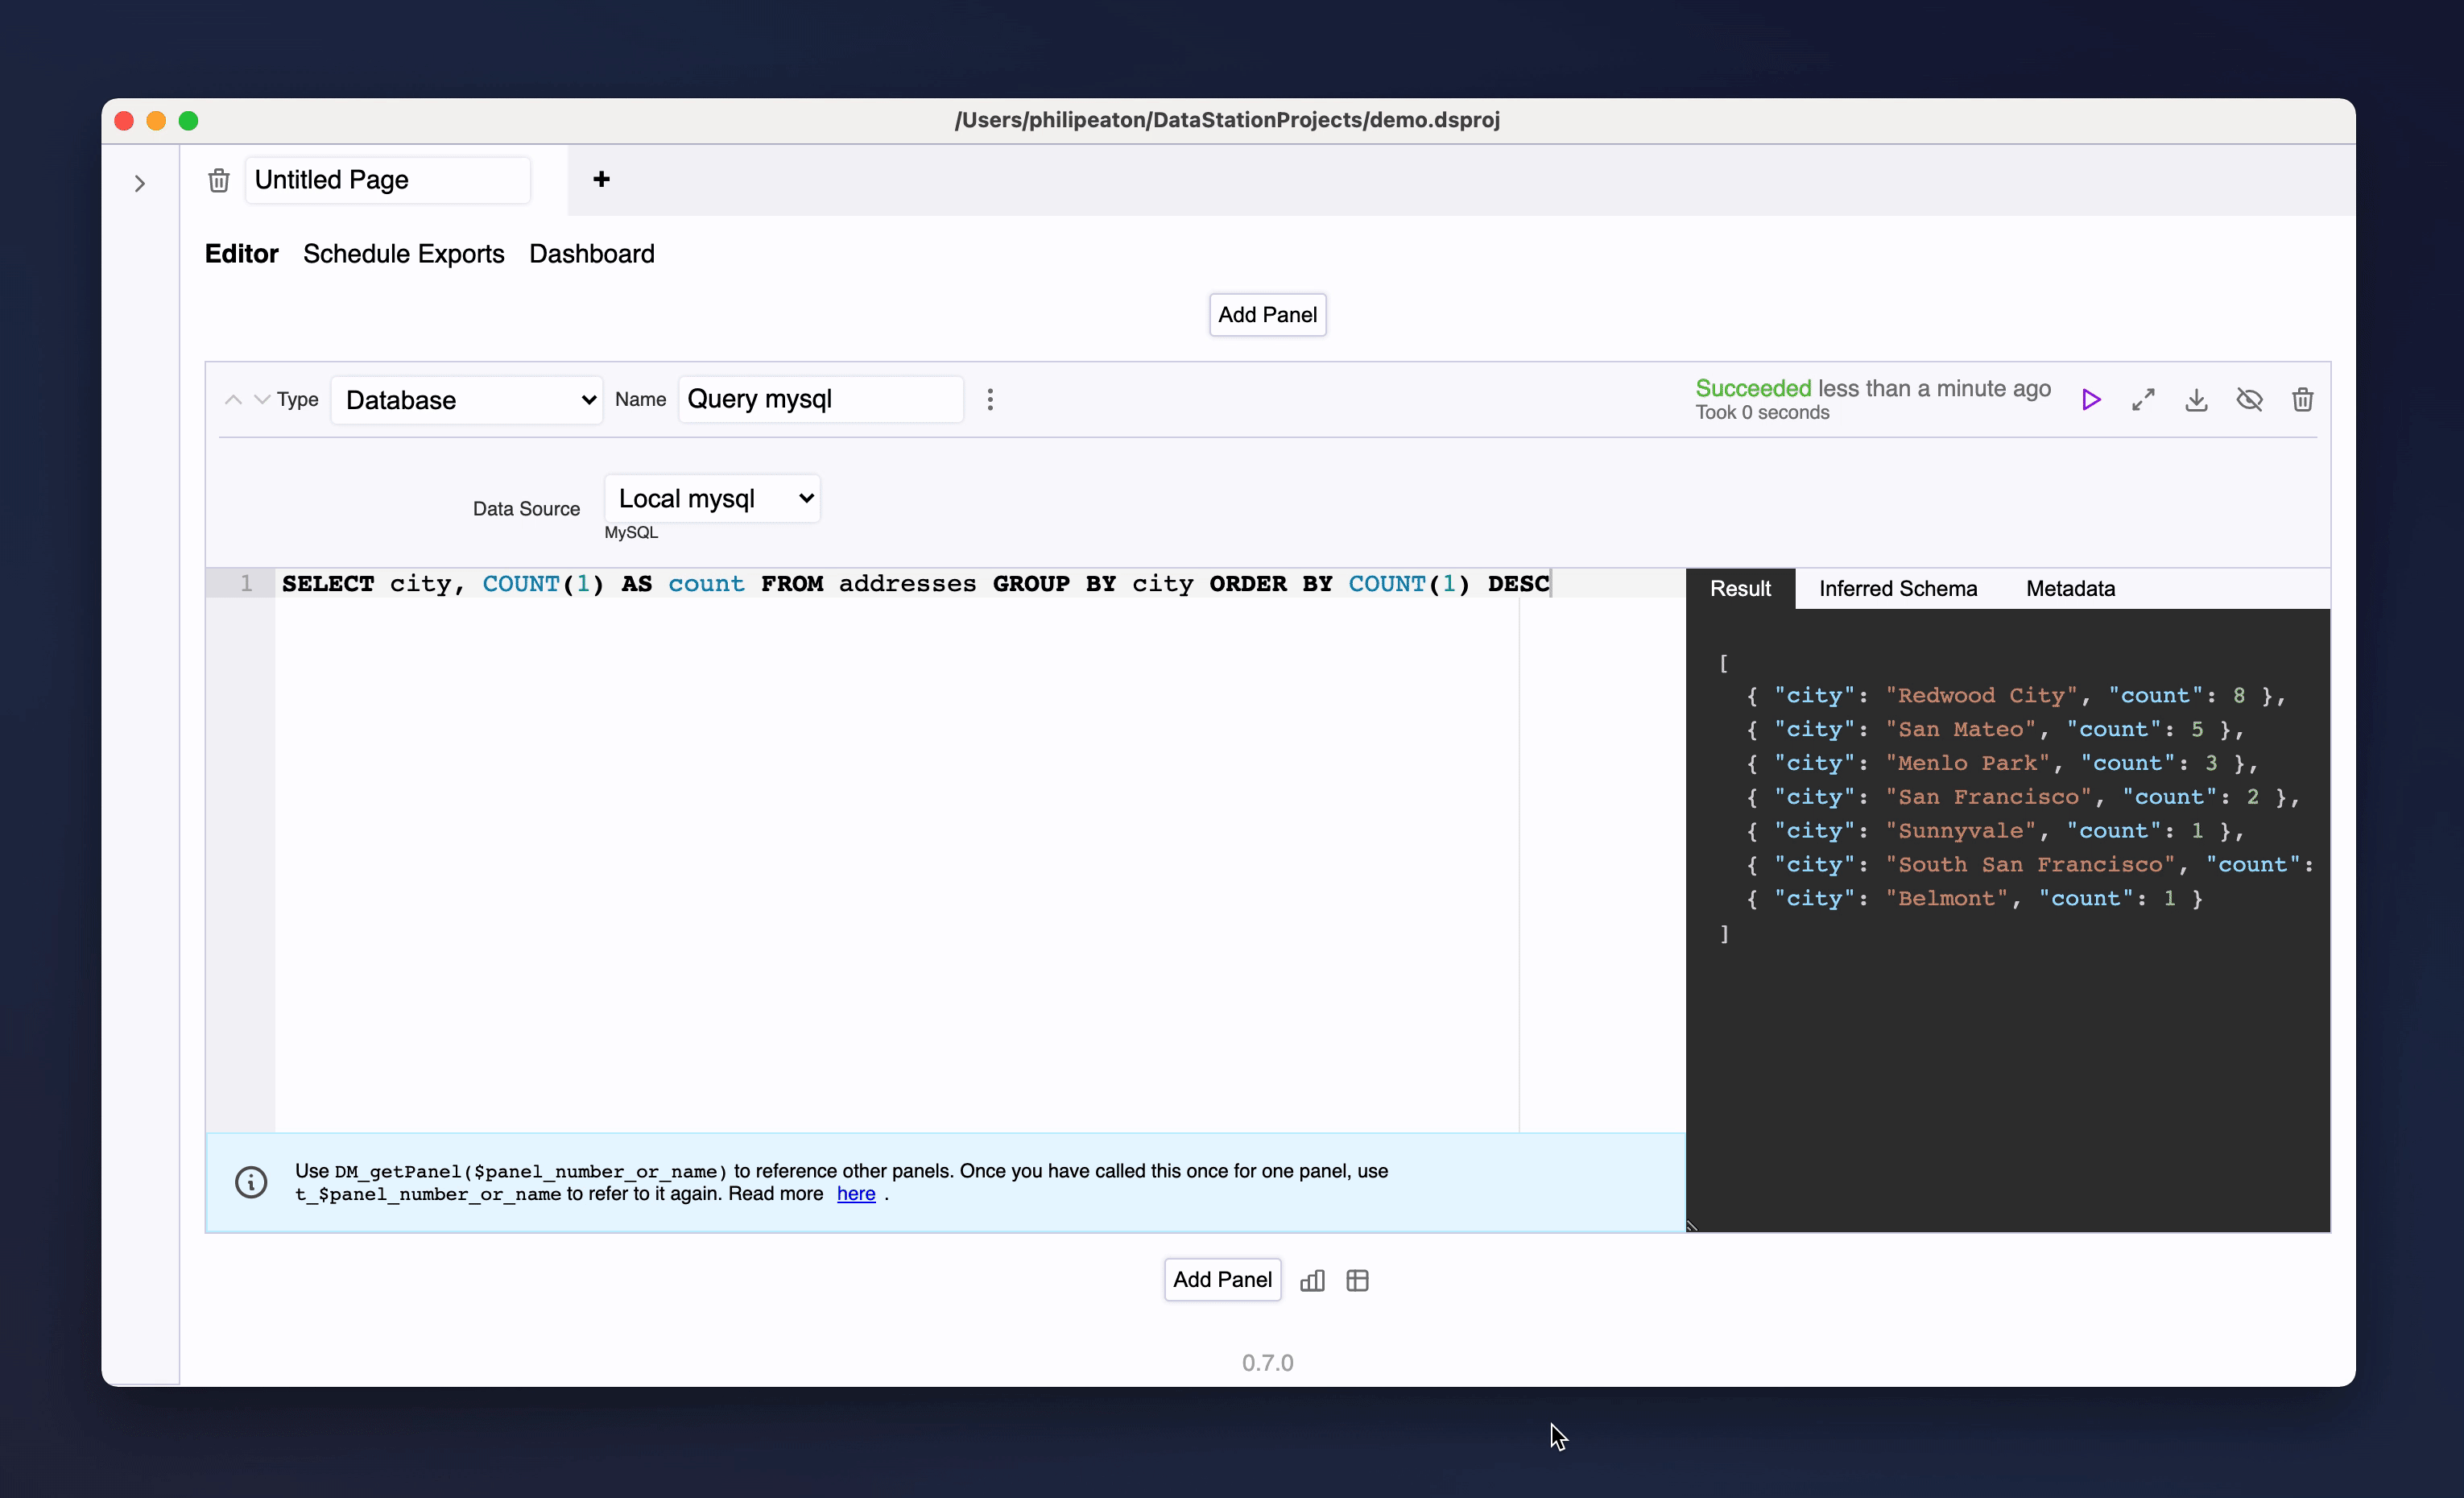Switch to the Inferred Schema tab
The width and height of the screenshot is (2464, 1498).
1897,586
